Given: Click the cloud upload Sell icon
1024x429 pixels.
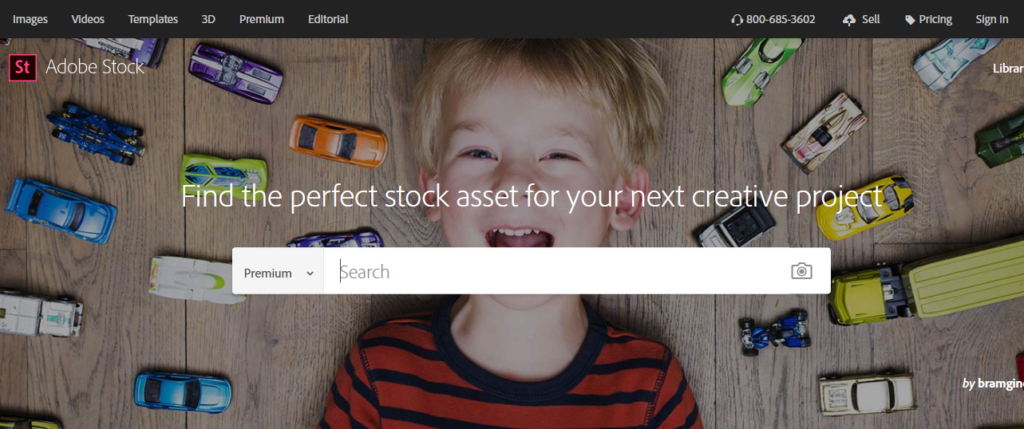Looking at the screenshot, I should [x=849, y=20].
